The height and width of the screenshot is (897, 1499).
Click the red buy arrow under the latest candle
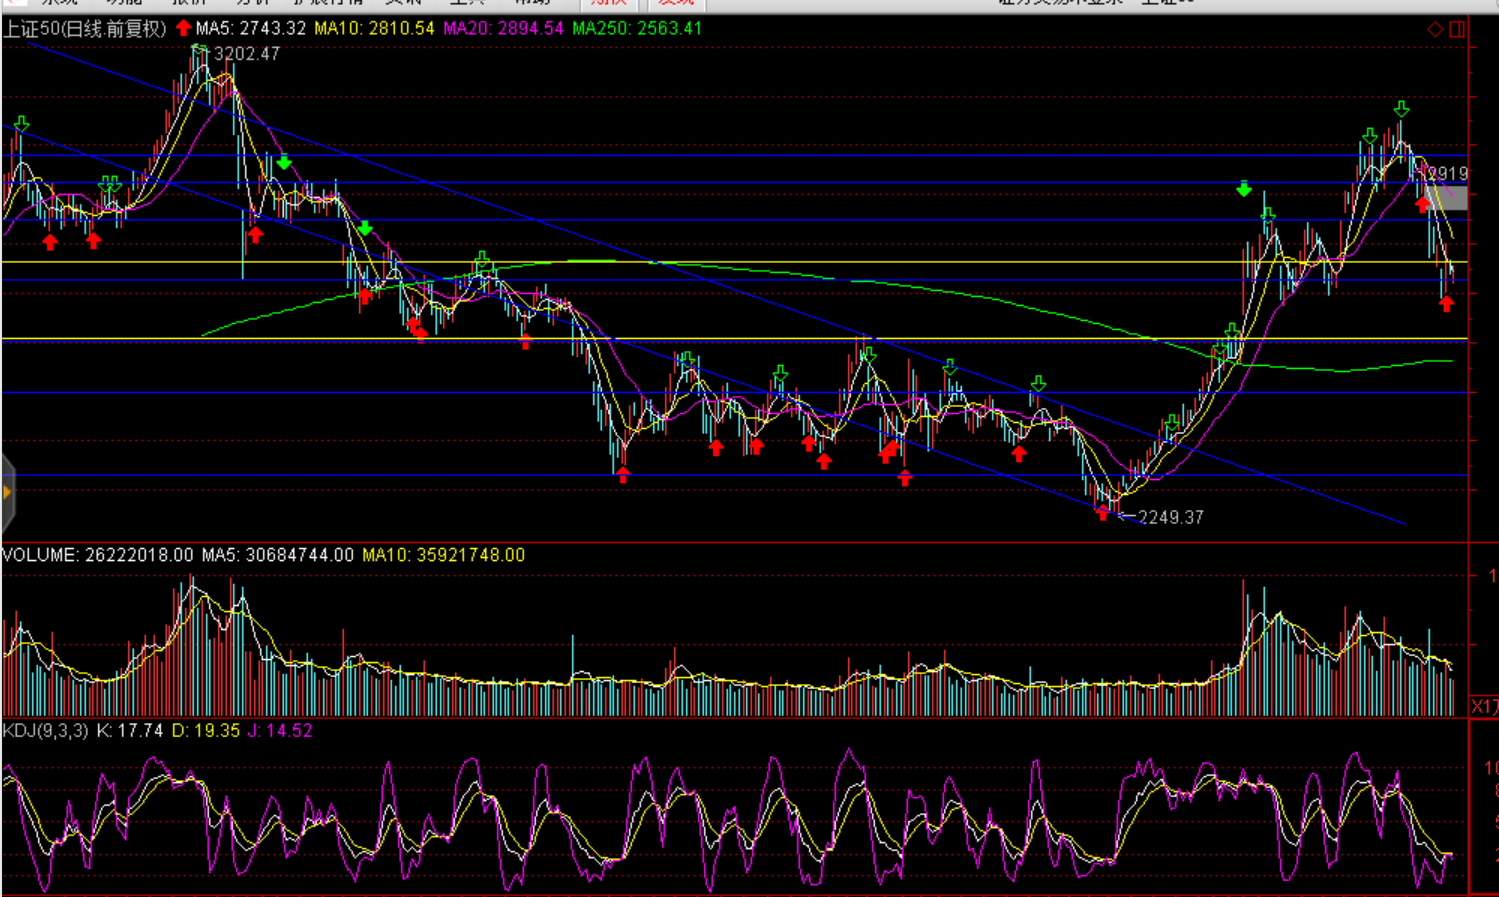[1446, 304]
